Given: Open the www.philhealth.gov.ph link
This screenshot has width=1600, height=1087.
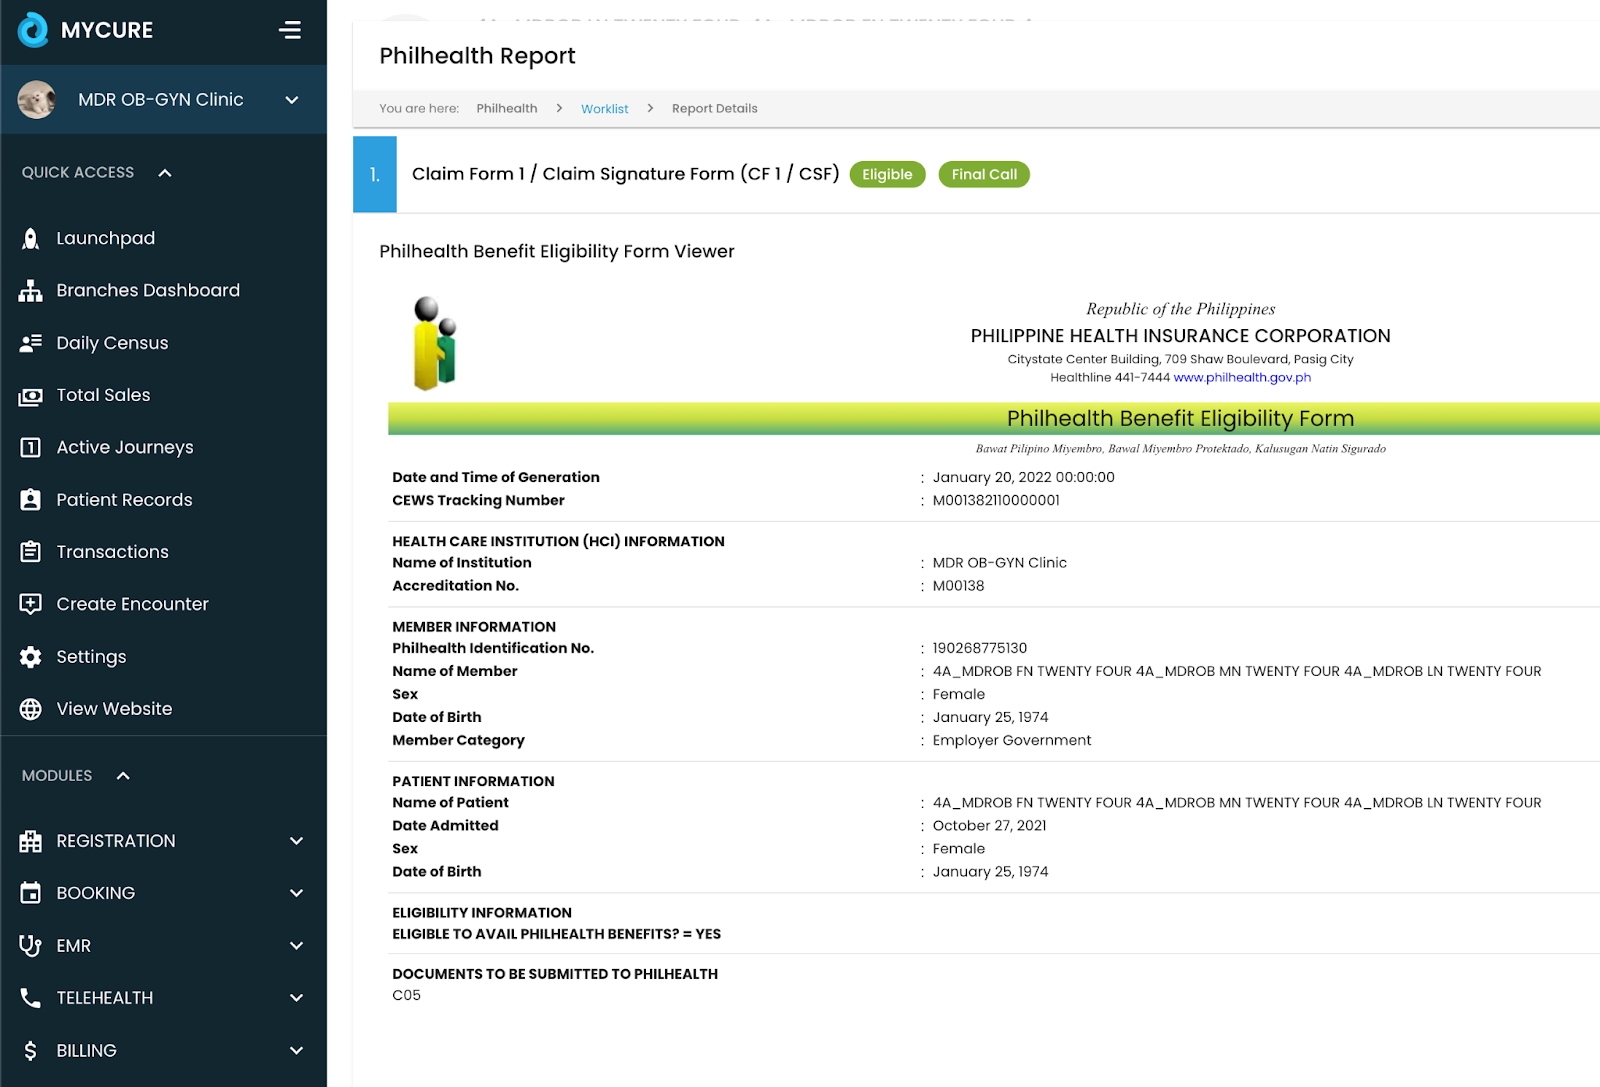Looking at the screenshot, I should (1242, 377).
